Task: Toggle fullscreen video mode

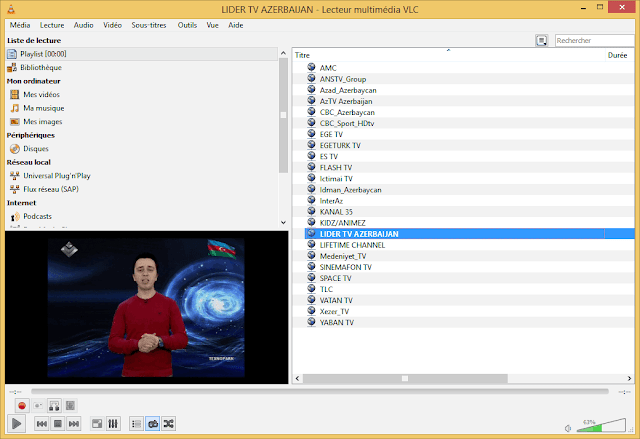Action: pos(97,424)
